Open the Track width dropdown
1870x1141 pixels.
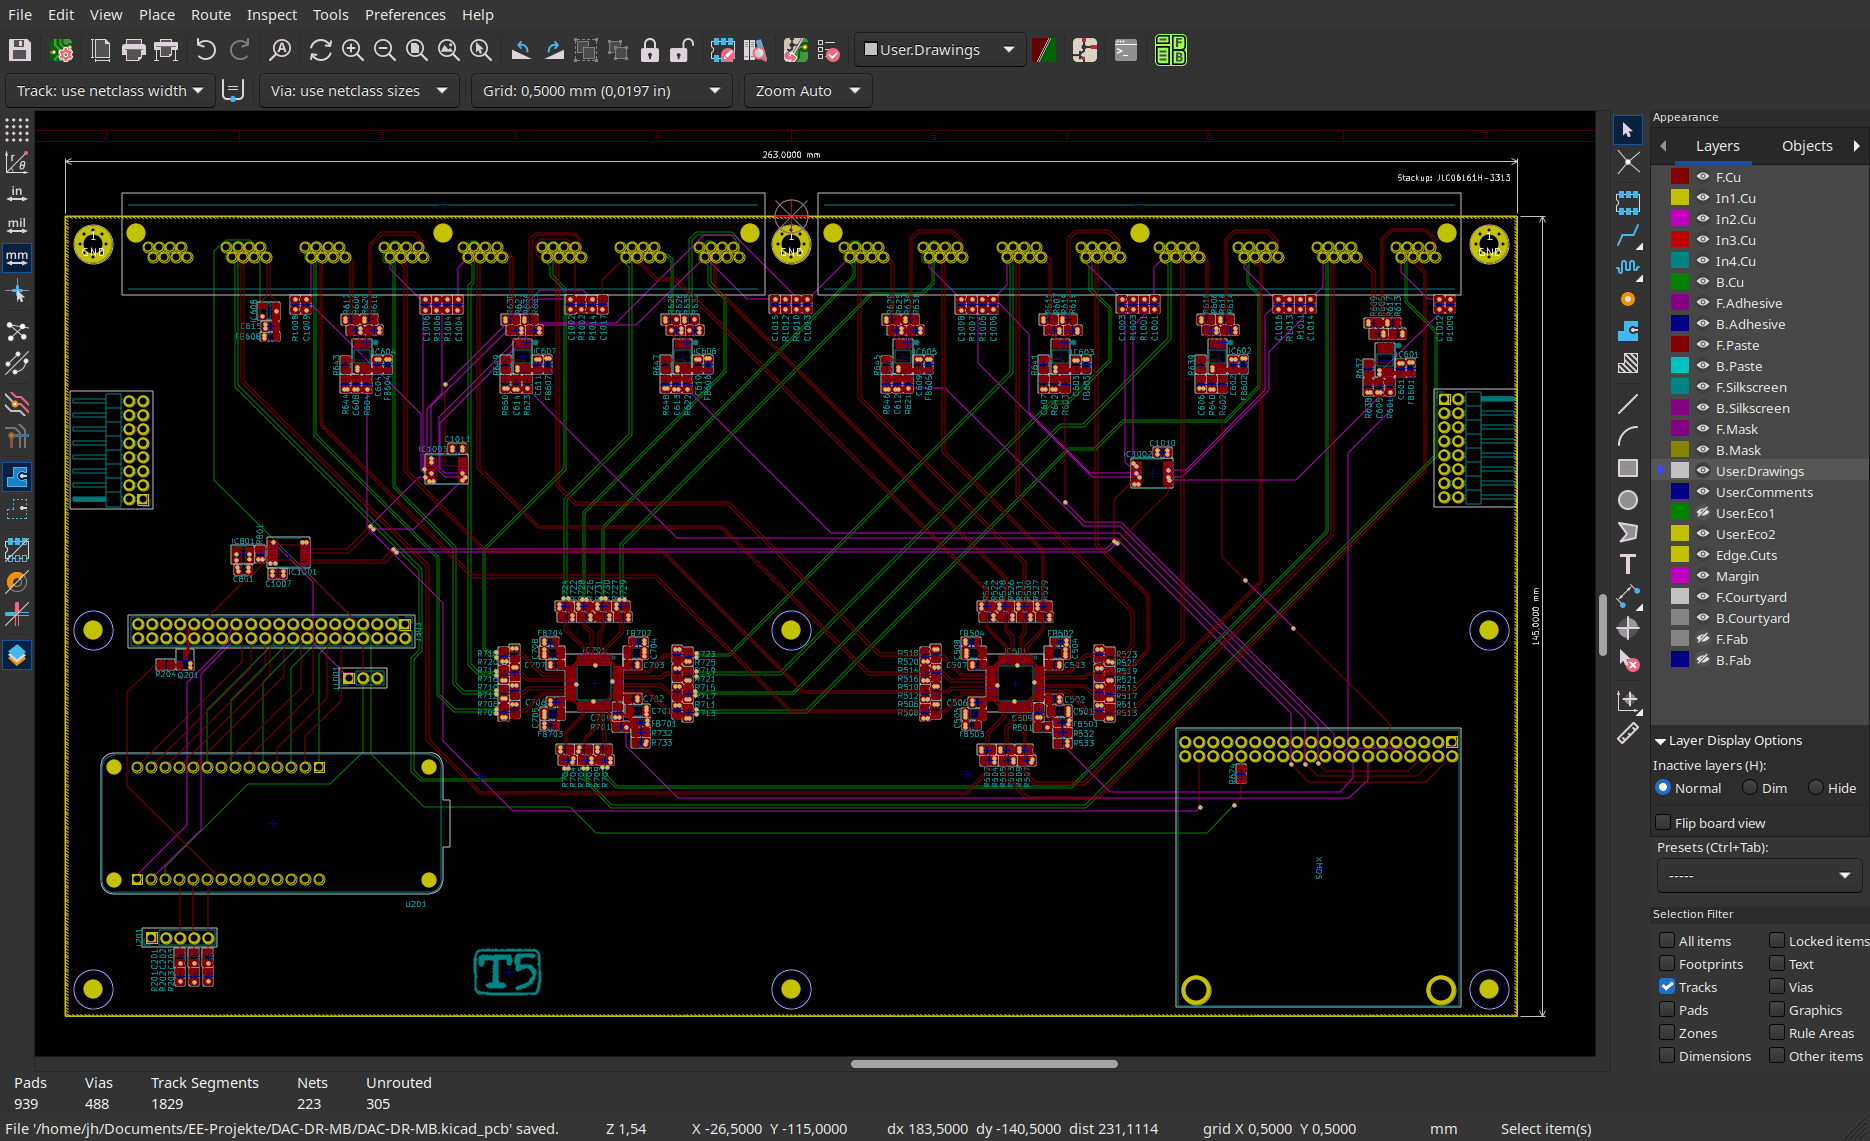pyautogui.click(x=109, y=91)
